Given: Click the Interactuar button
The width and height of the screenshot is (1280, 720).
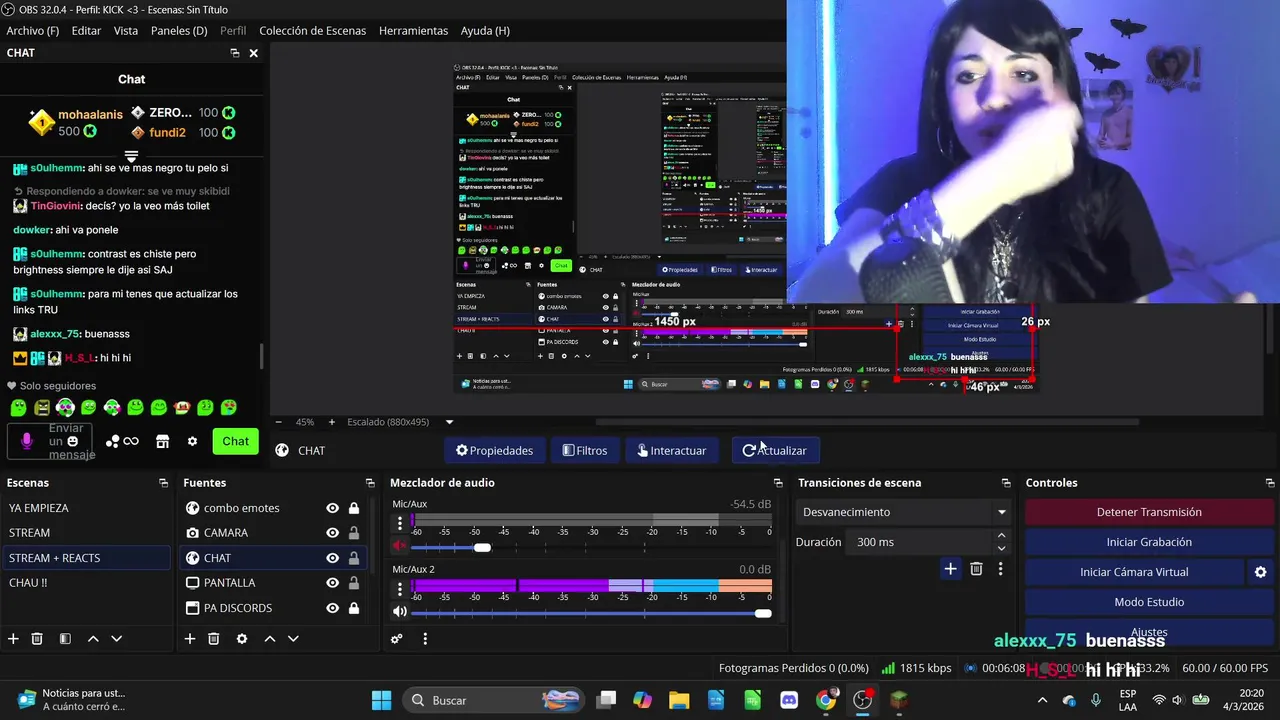Looking at the screenshot, I should pos(671,451).
